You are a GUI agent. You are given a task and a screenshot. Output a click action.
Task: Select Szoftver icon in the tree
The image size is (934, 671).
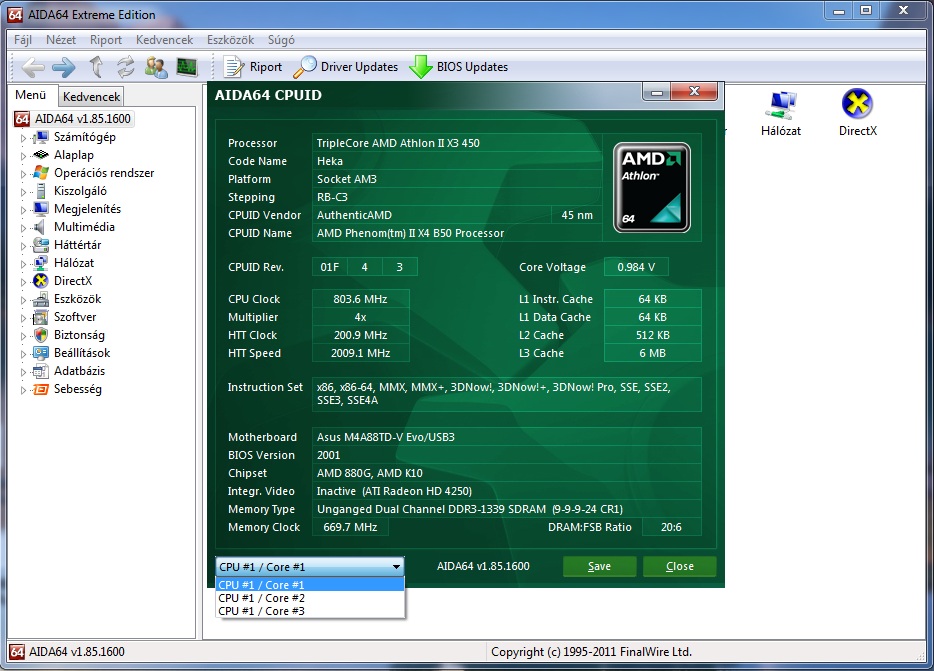coord(41,317)
